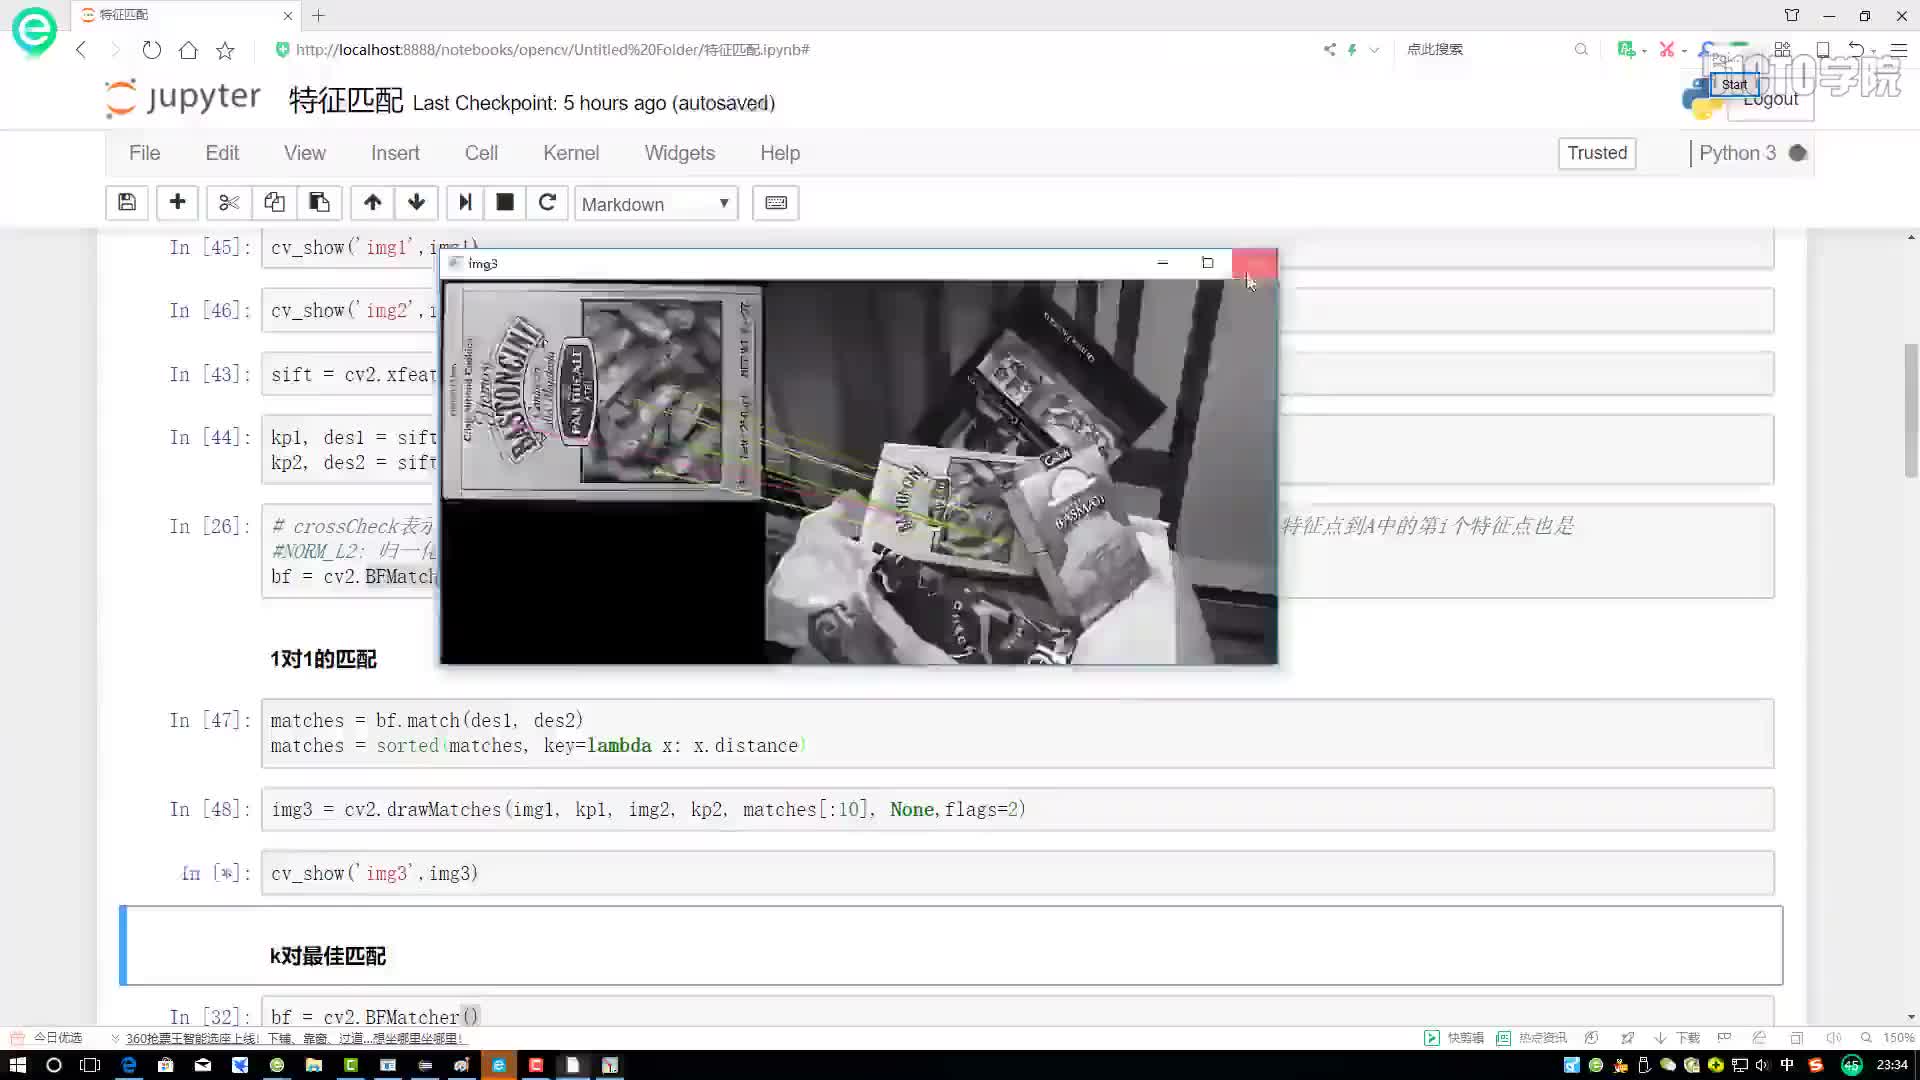Viewport: 1920px width, 1080px height.
Task: Maximize the img3 image window
Action: click(x=1207, y=263)
